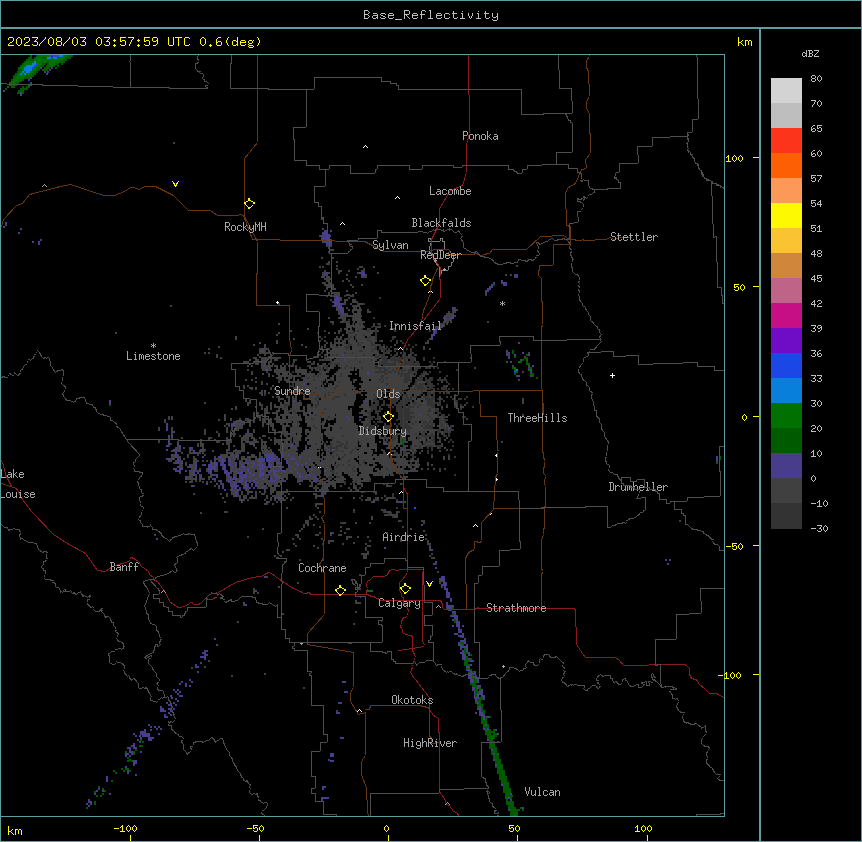
Task: Click the yellow 51-54 dBZ swatch
Action: (786, 215)
